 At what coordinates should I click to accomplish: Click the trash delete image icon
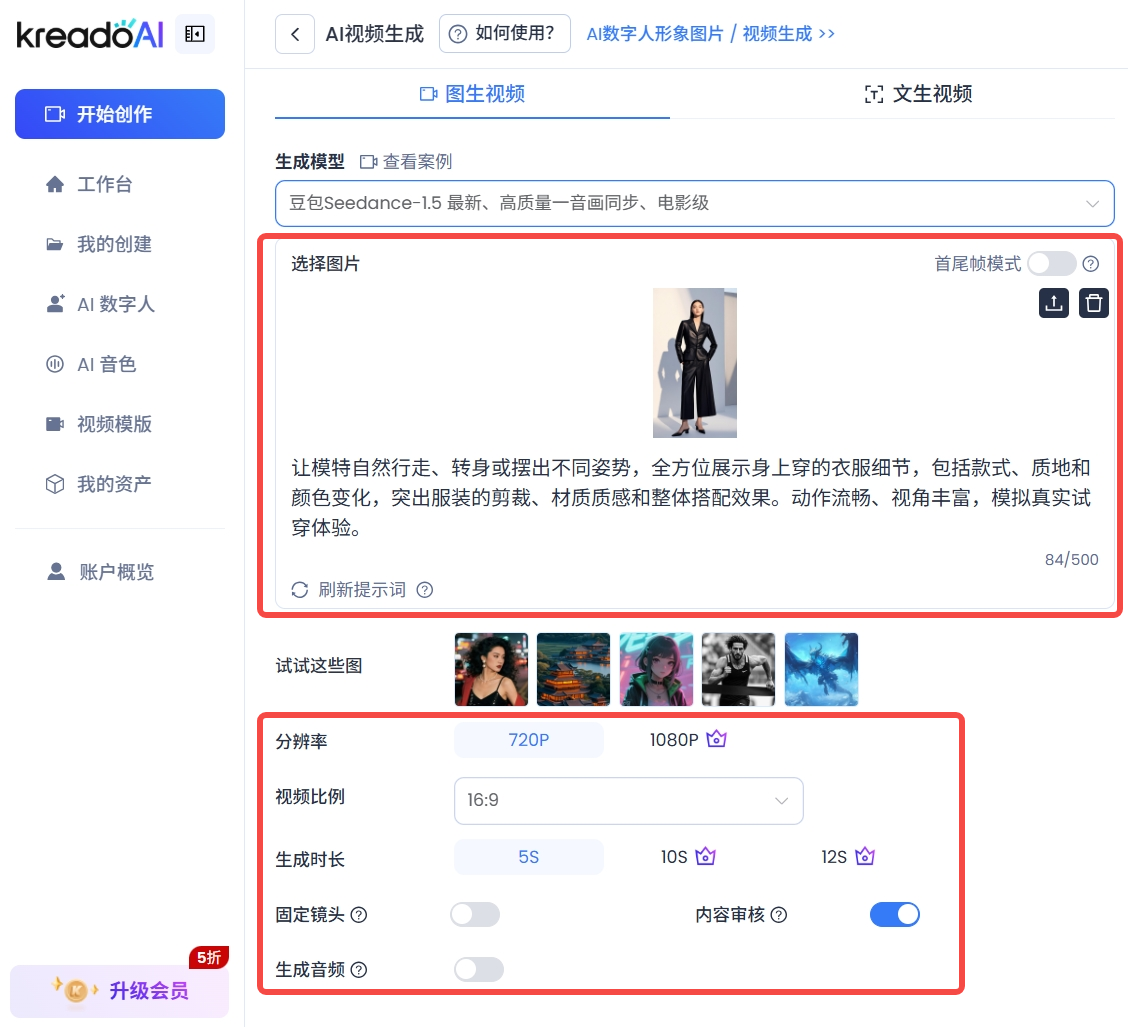tap(1094, 303)
